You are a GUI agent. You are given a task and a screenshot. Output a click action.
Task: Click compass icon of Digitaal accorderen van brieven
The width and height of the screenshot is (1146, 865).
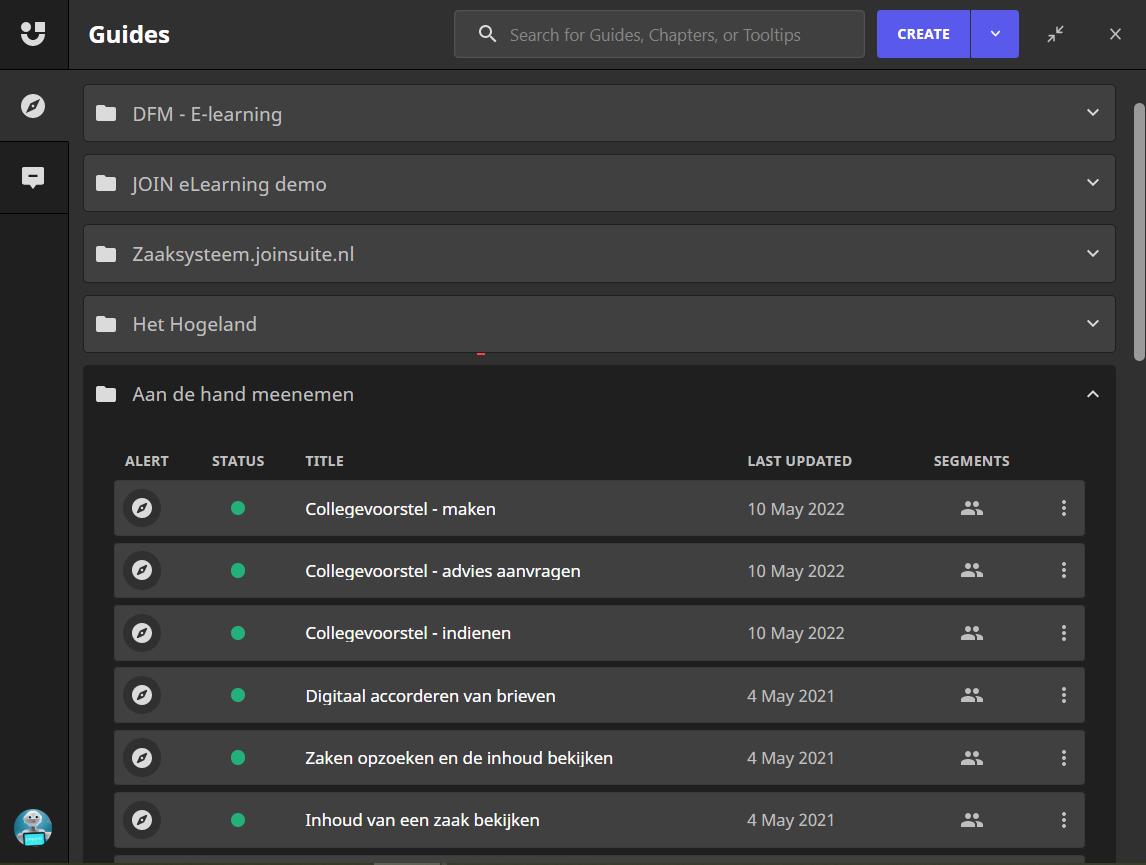(142, 695)
